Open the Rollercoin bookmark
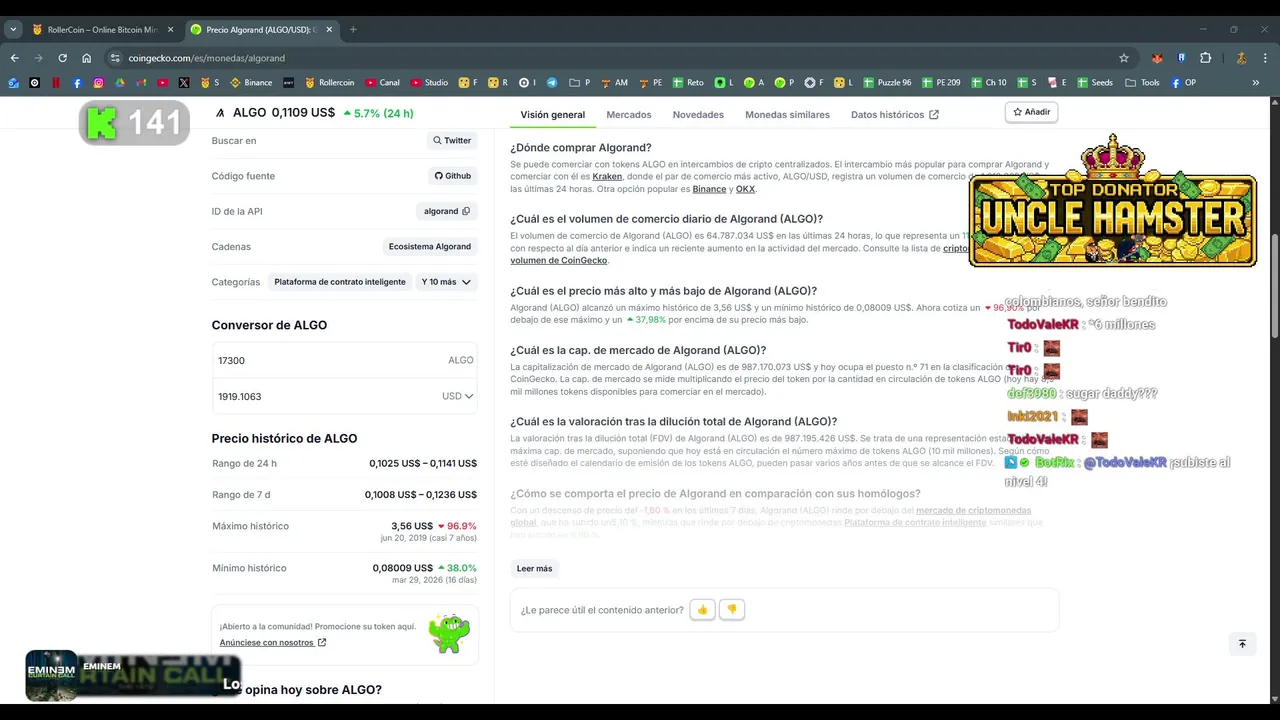 330,82
